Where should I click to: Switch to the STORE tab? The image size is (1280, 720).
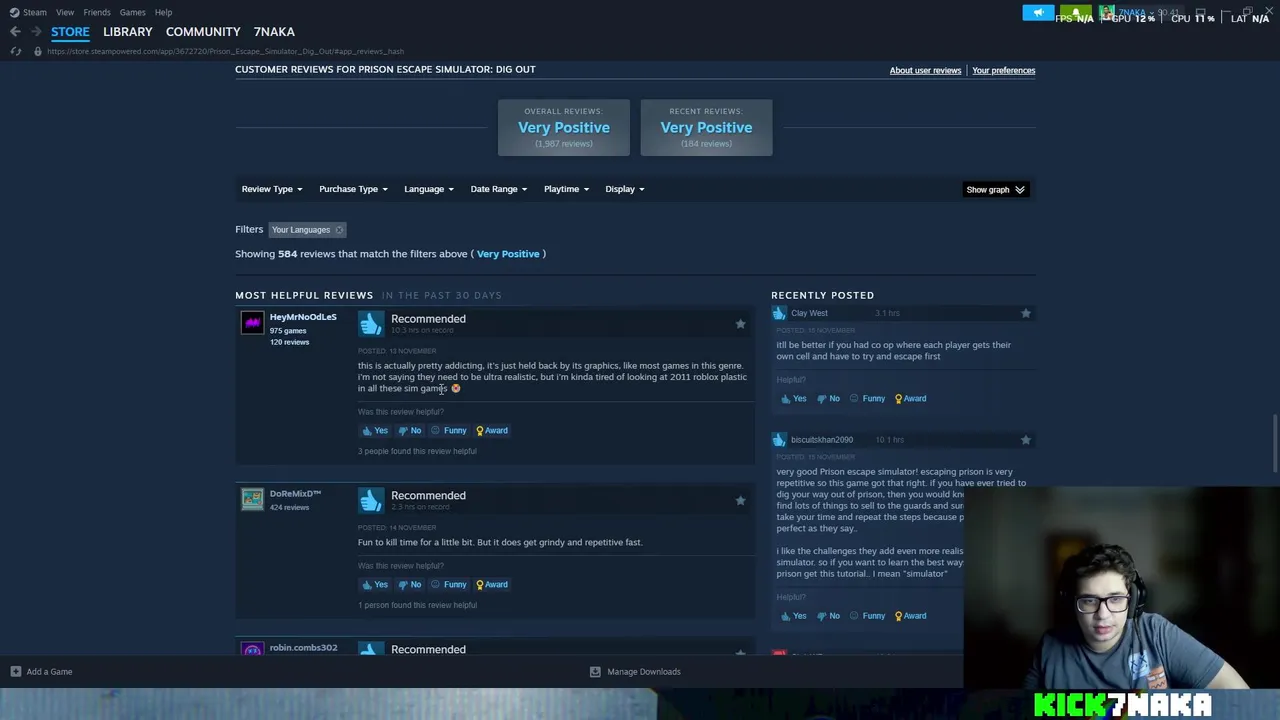[x=70, y=32]
